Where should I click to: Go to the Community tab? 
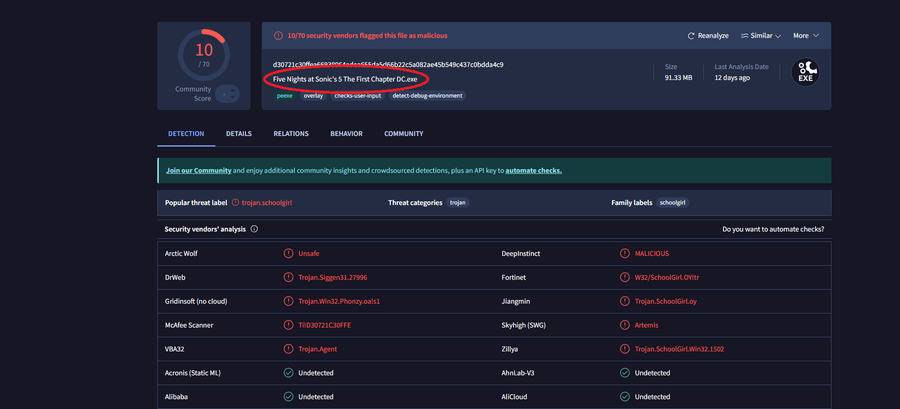(x=404, y=134)
